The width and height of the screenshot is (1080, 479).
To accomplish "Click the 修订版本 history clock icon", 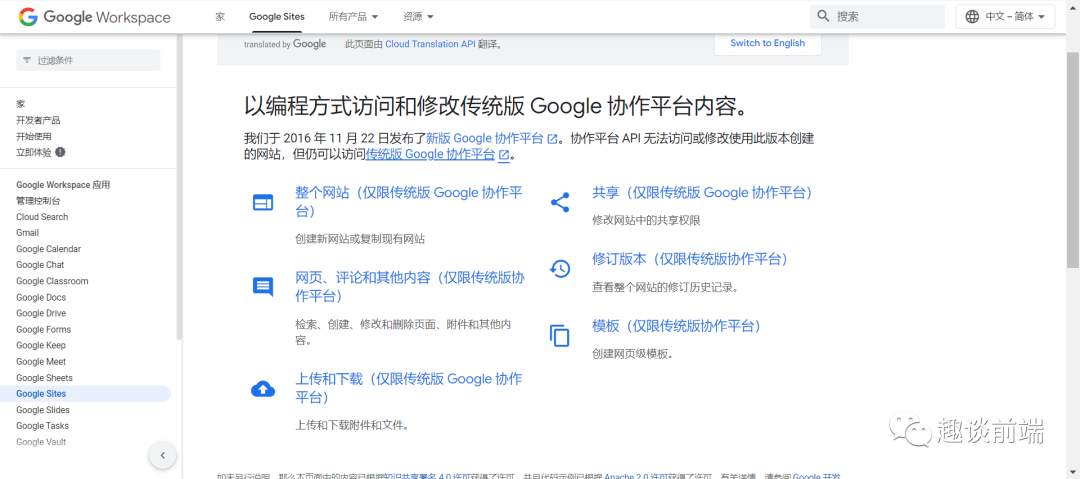I will 560,269.
